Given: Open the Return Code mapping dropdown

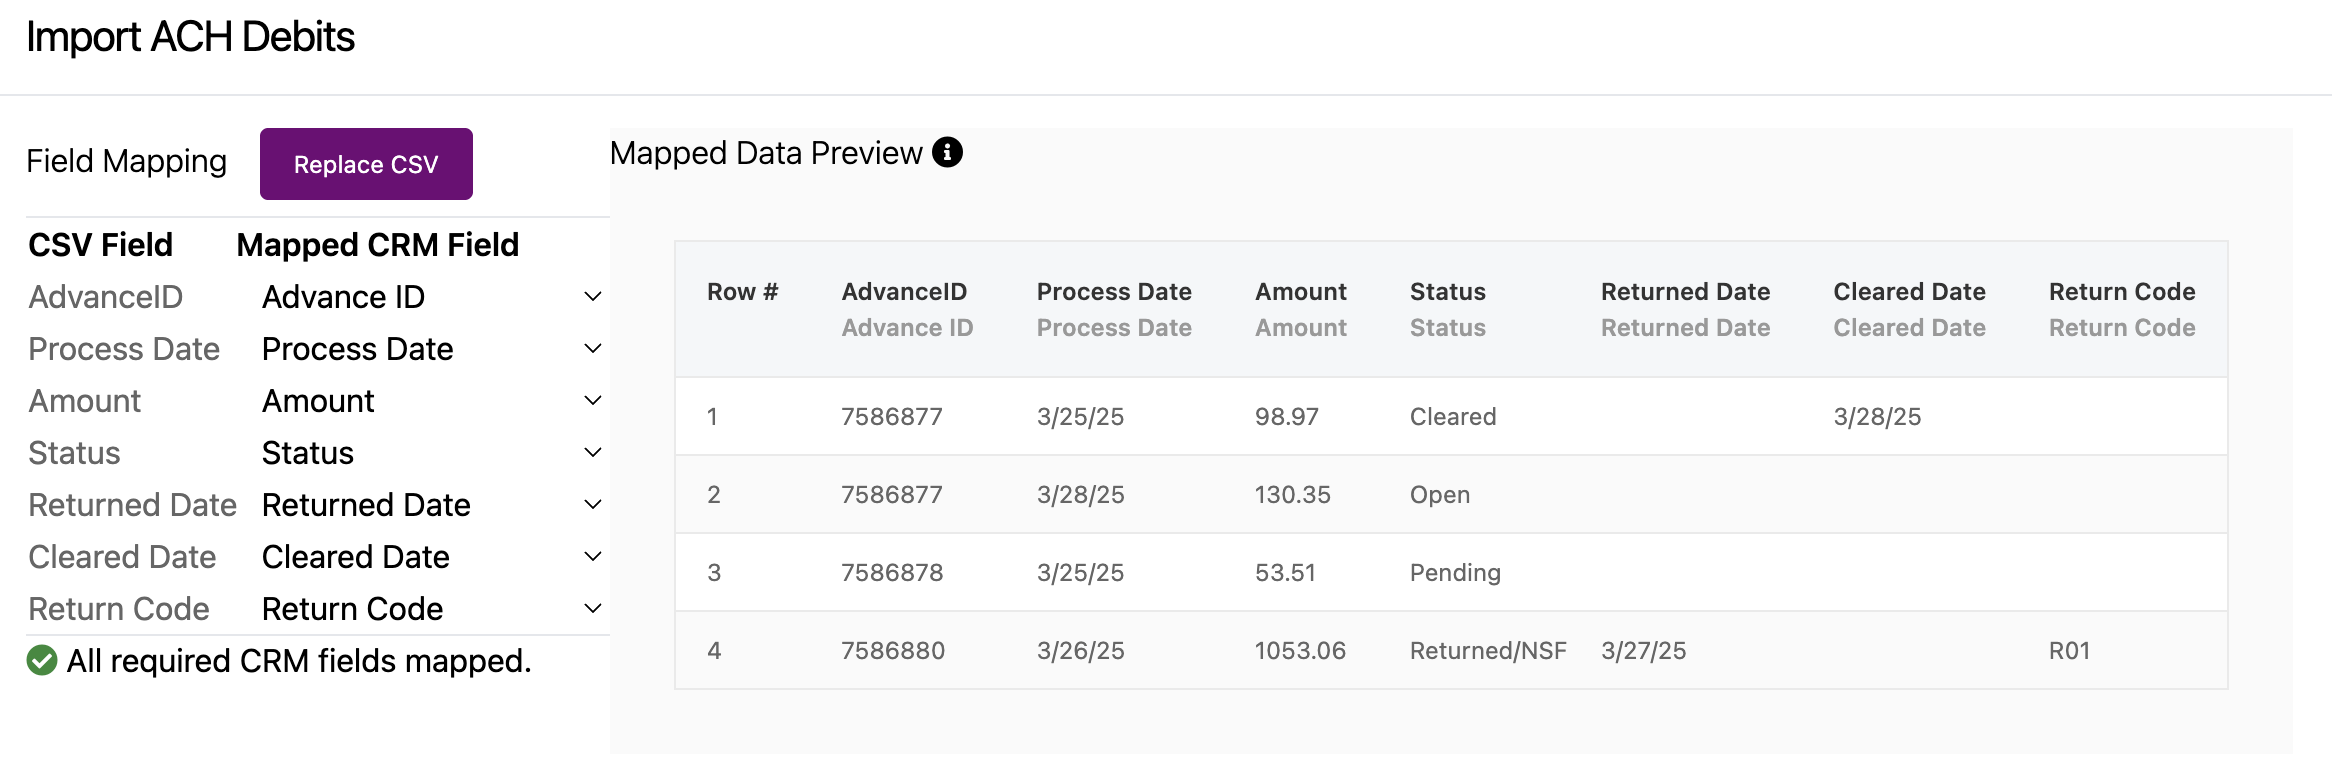Looking at the screenshot, I should coord(433,609).
